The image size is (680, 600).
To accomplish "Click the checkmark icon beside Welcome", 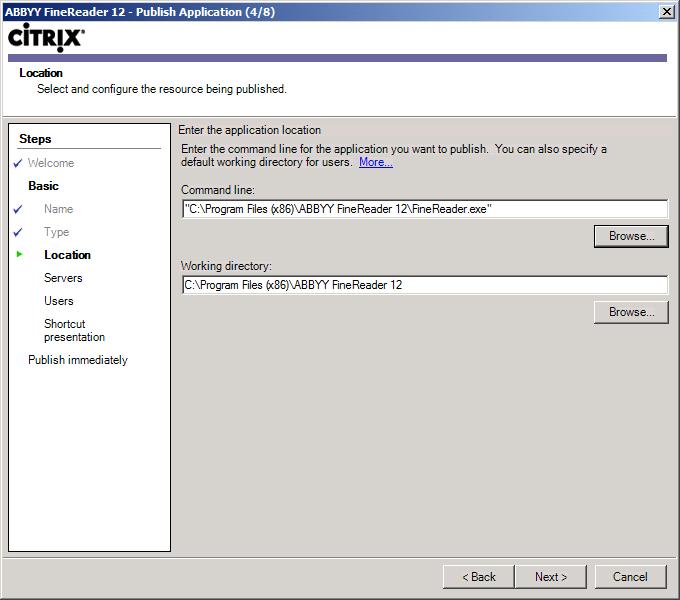I will click(18, 163).
